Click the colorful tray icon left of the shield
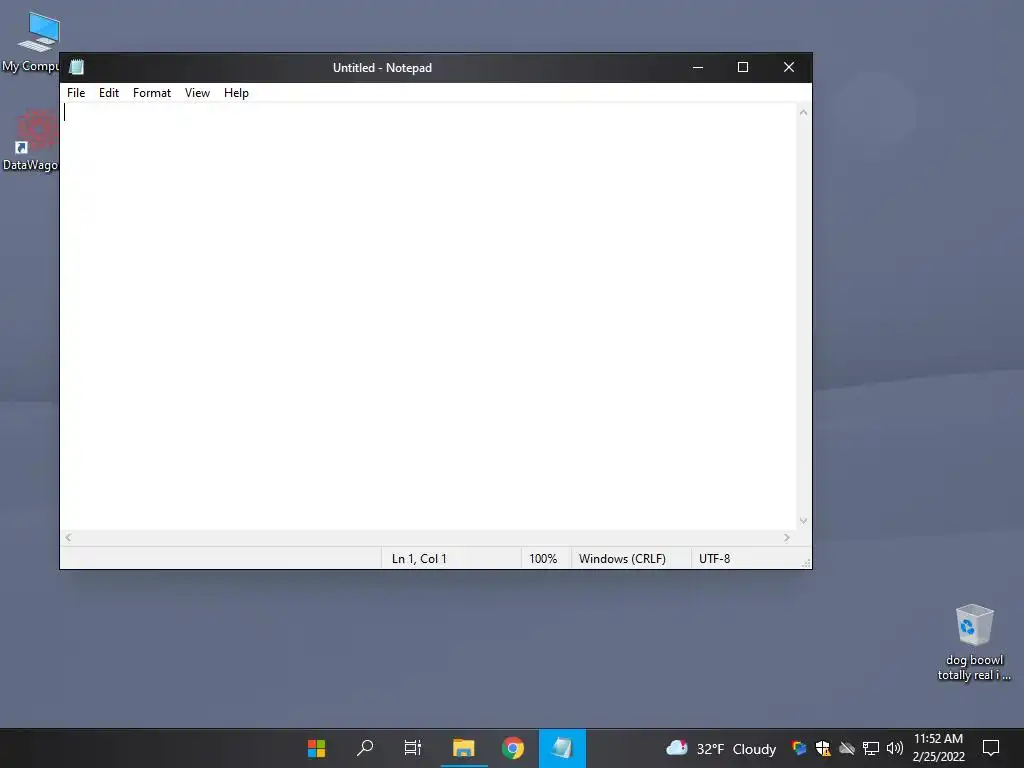 pyautogui.click(x=798, y=748)
